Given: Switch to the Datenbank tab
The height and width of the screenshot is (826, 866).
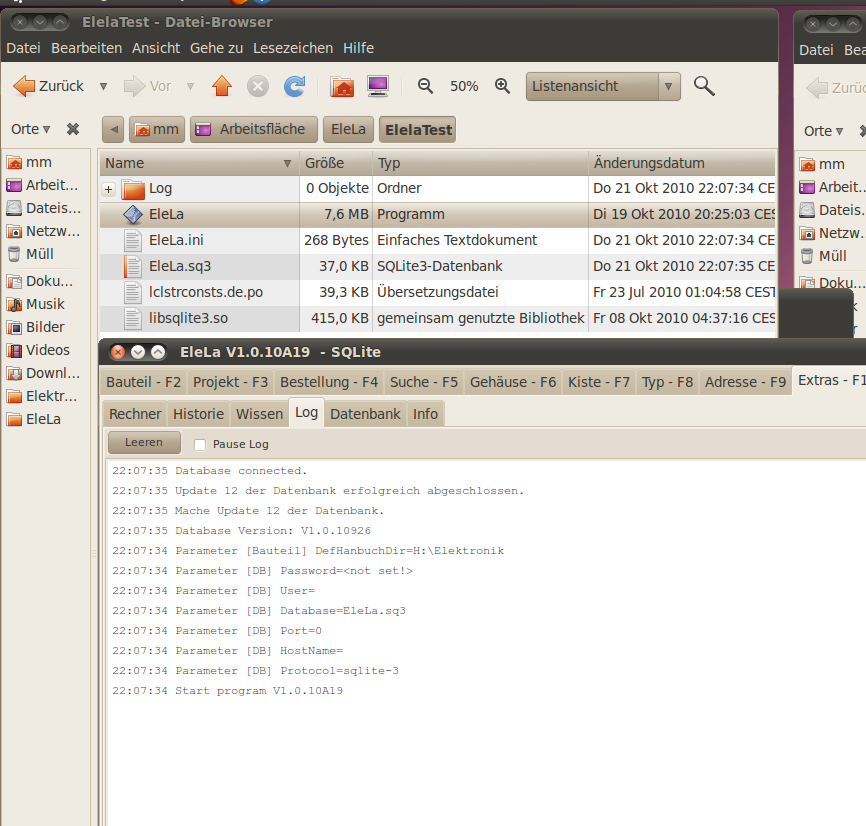Looking at the screenshot, I should [365, 414].
